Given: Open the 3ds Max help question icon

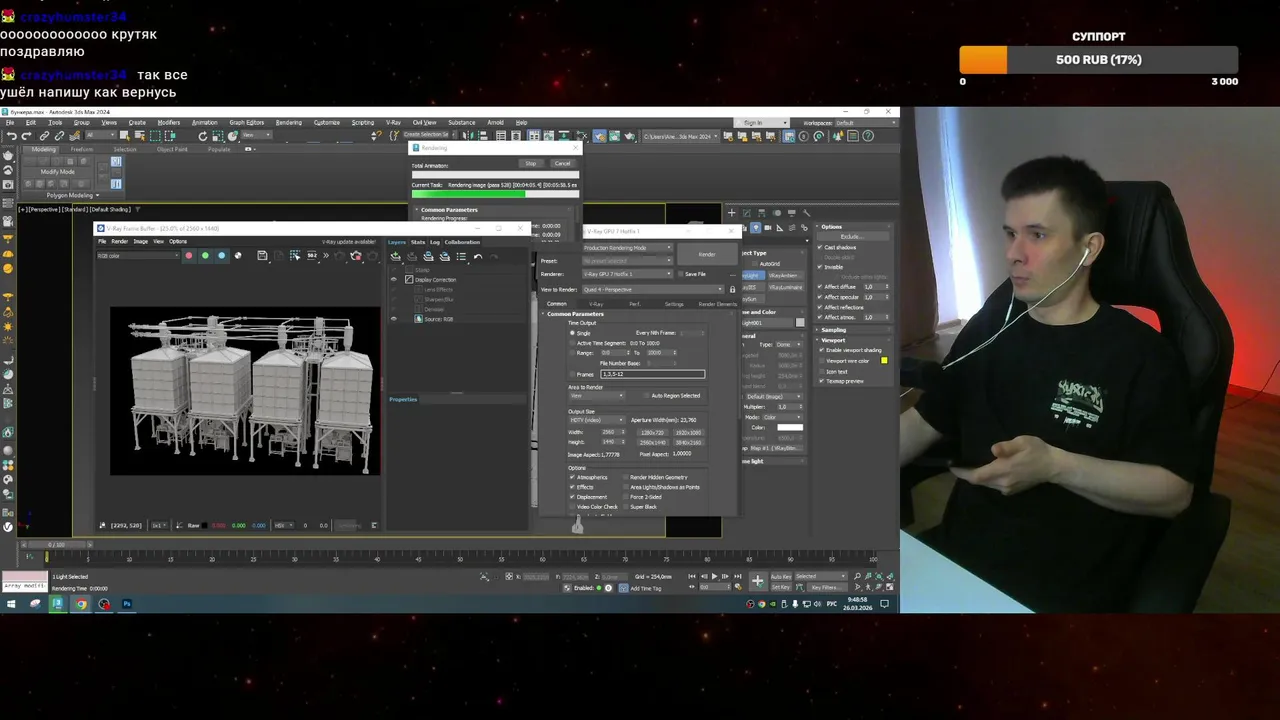Looking at the screenshot, I should pos(868,136).
